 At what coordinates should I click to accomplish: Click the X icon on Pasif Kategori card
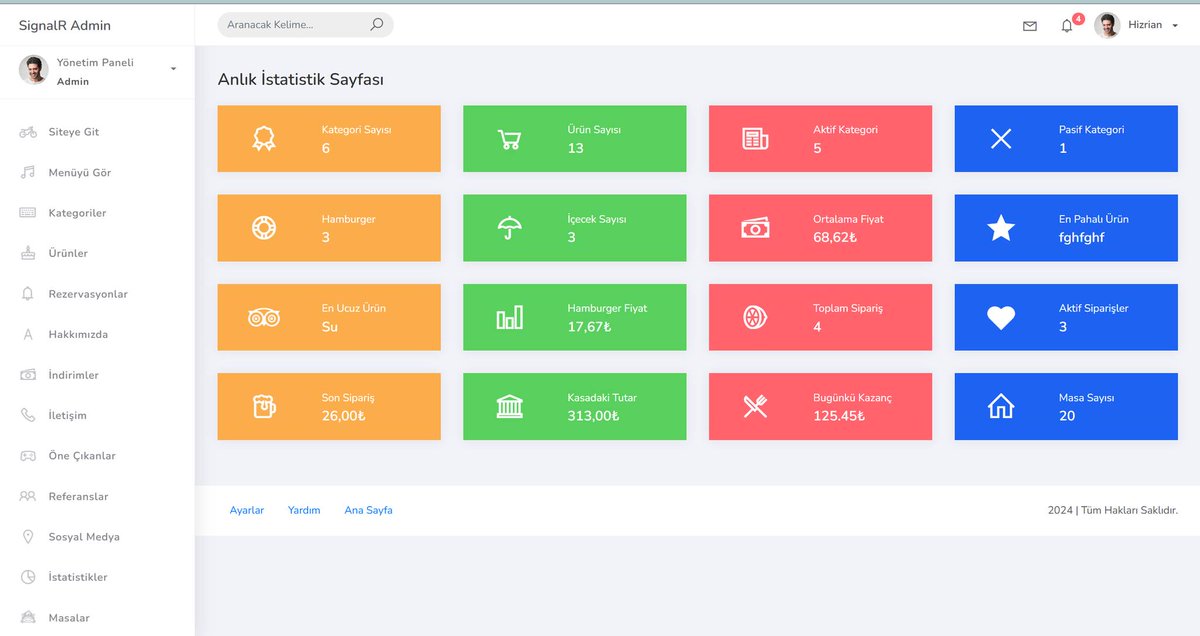point(1001,139)
